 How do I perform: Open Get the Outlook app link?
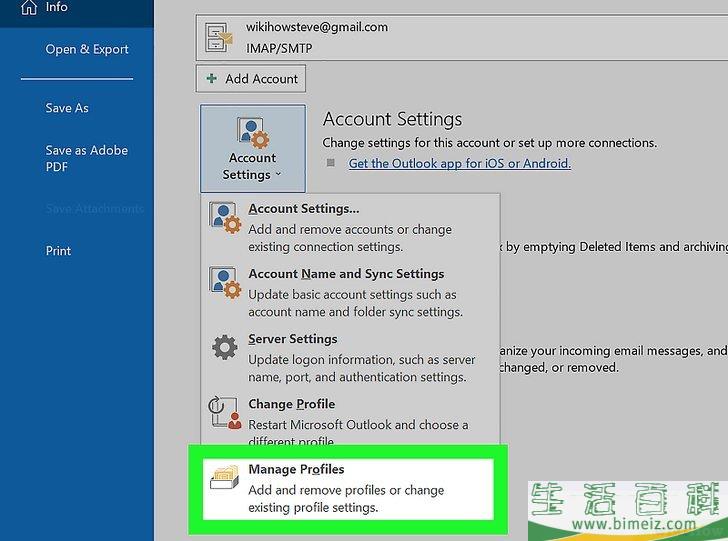pos(460,163)
